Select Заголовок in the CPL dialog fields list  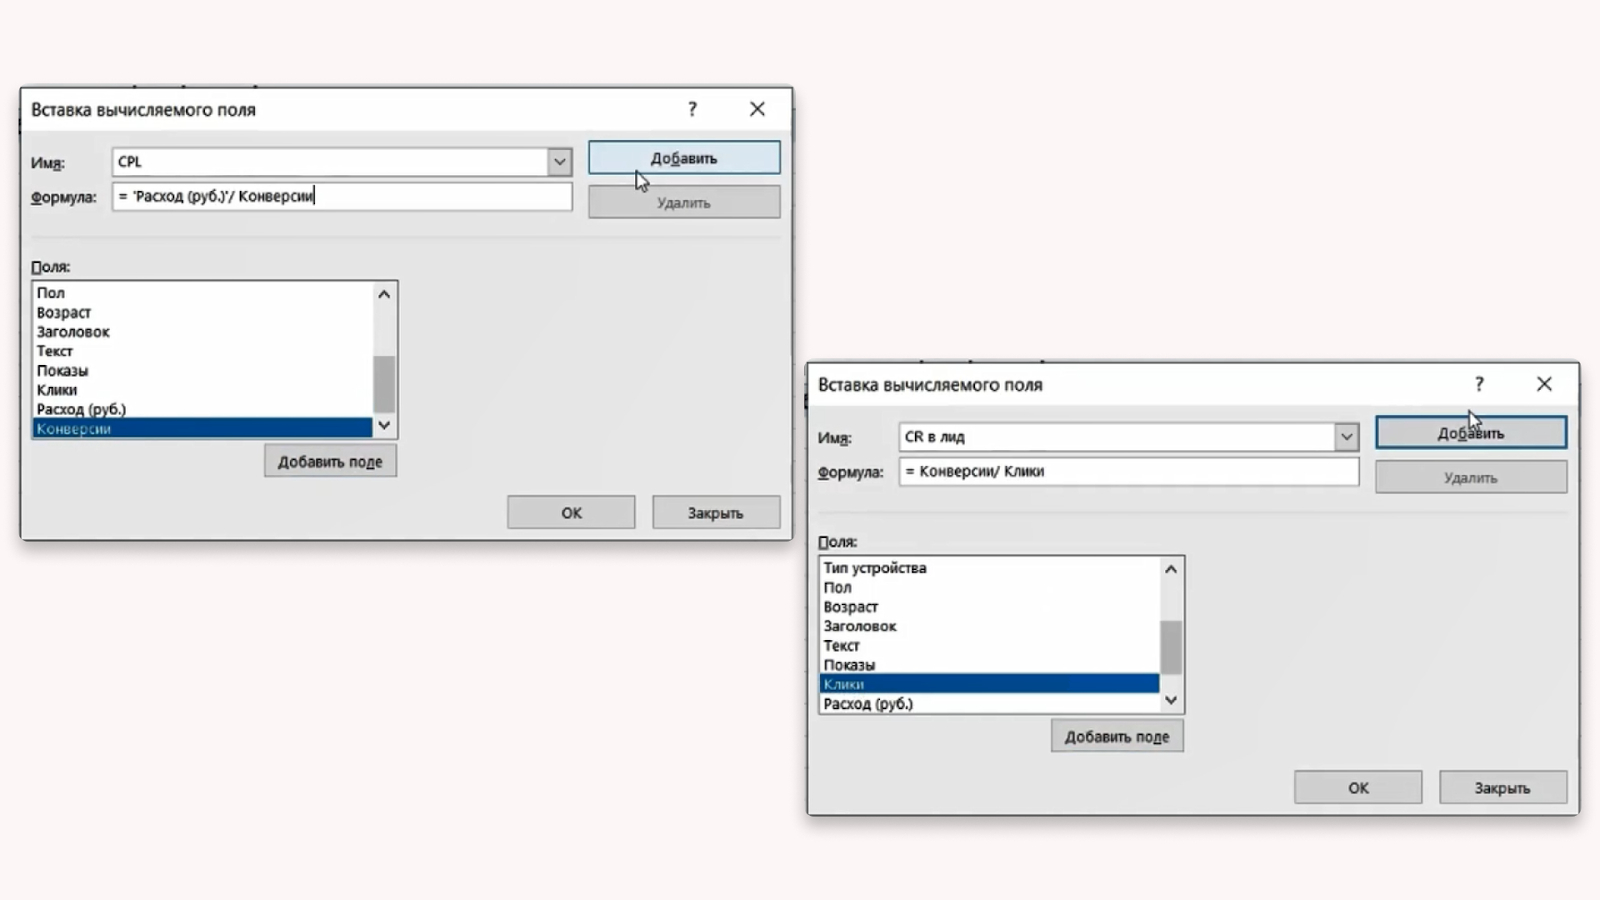coord(203,332)
